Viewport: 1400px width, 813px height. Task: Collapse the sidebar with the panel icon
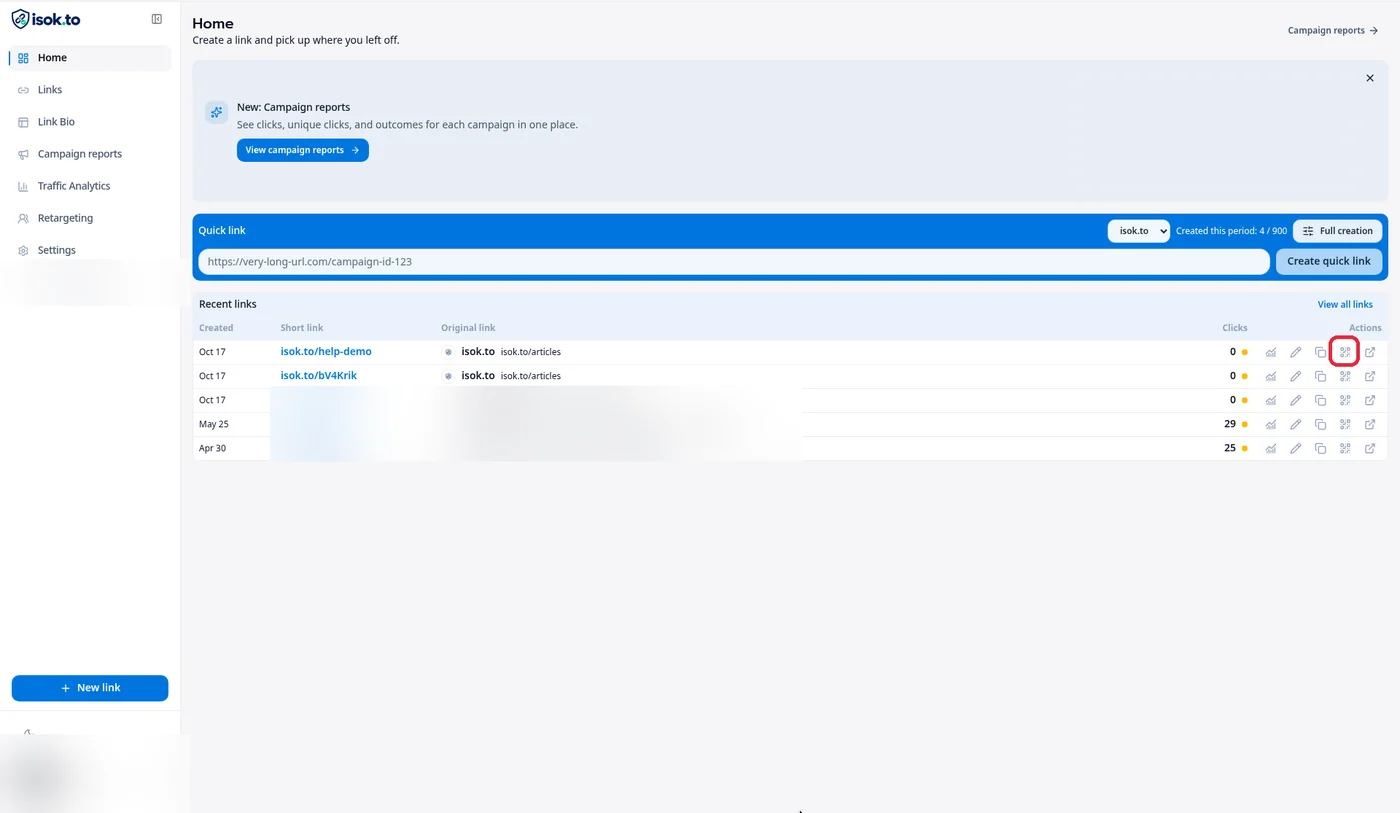pyautogui.click(x=157, y=19)
